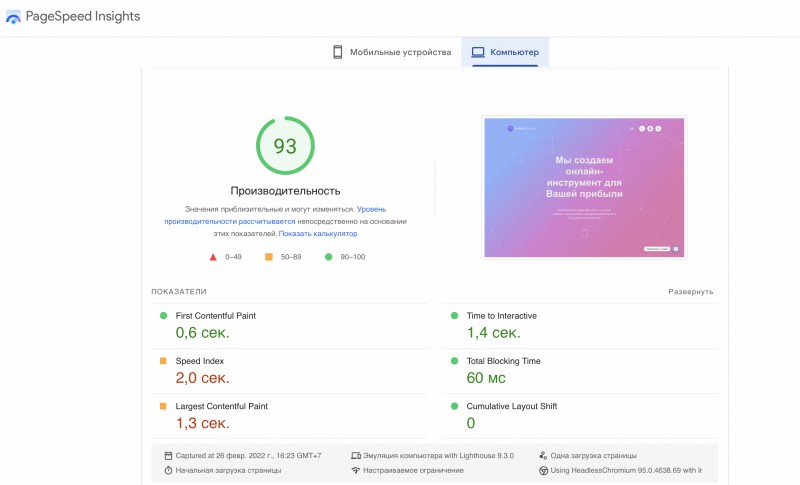
Task: Click the Speed Index metric label
Action: [x=200, y=361]
